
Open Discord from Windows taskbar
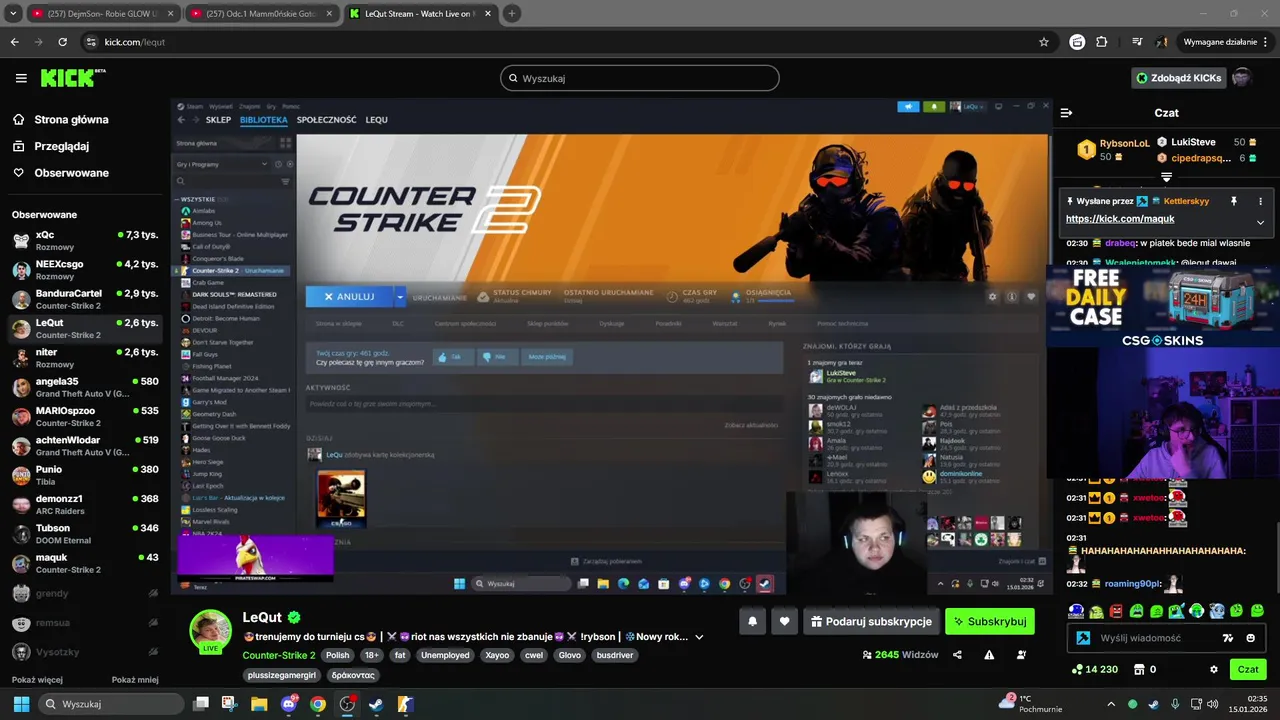tap(289, 704)
